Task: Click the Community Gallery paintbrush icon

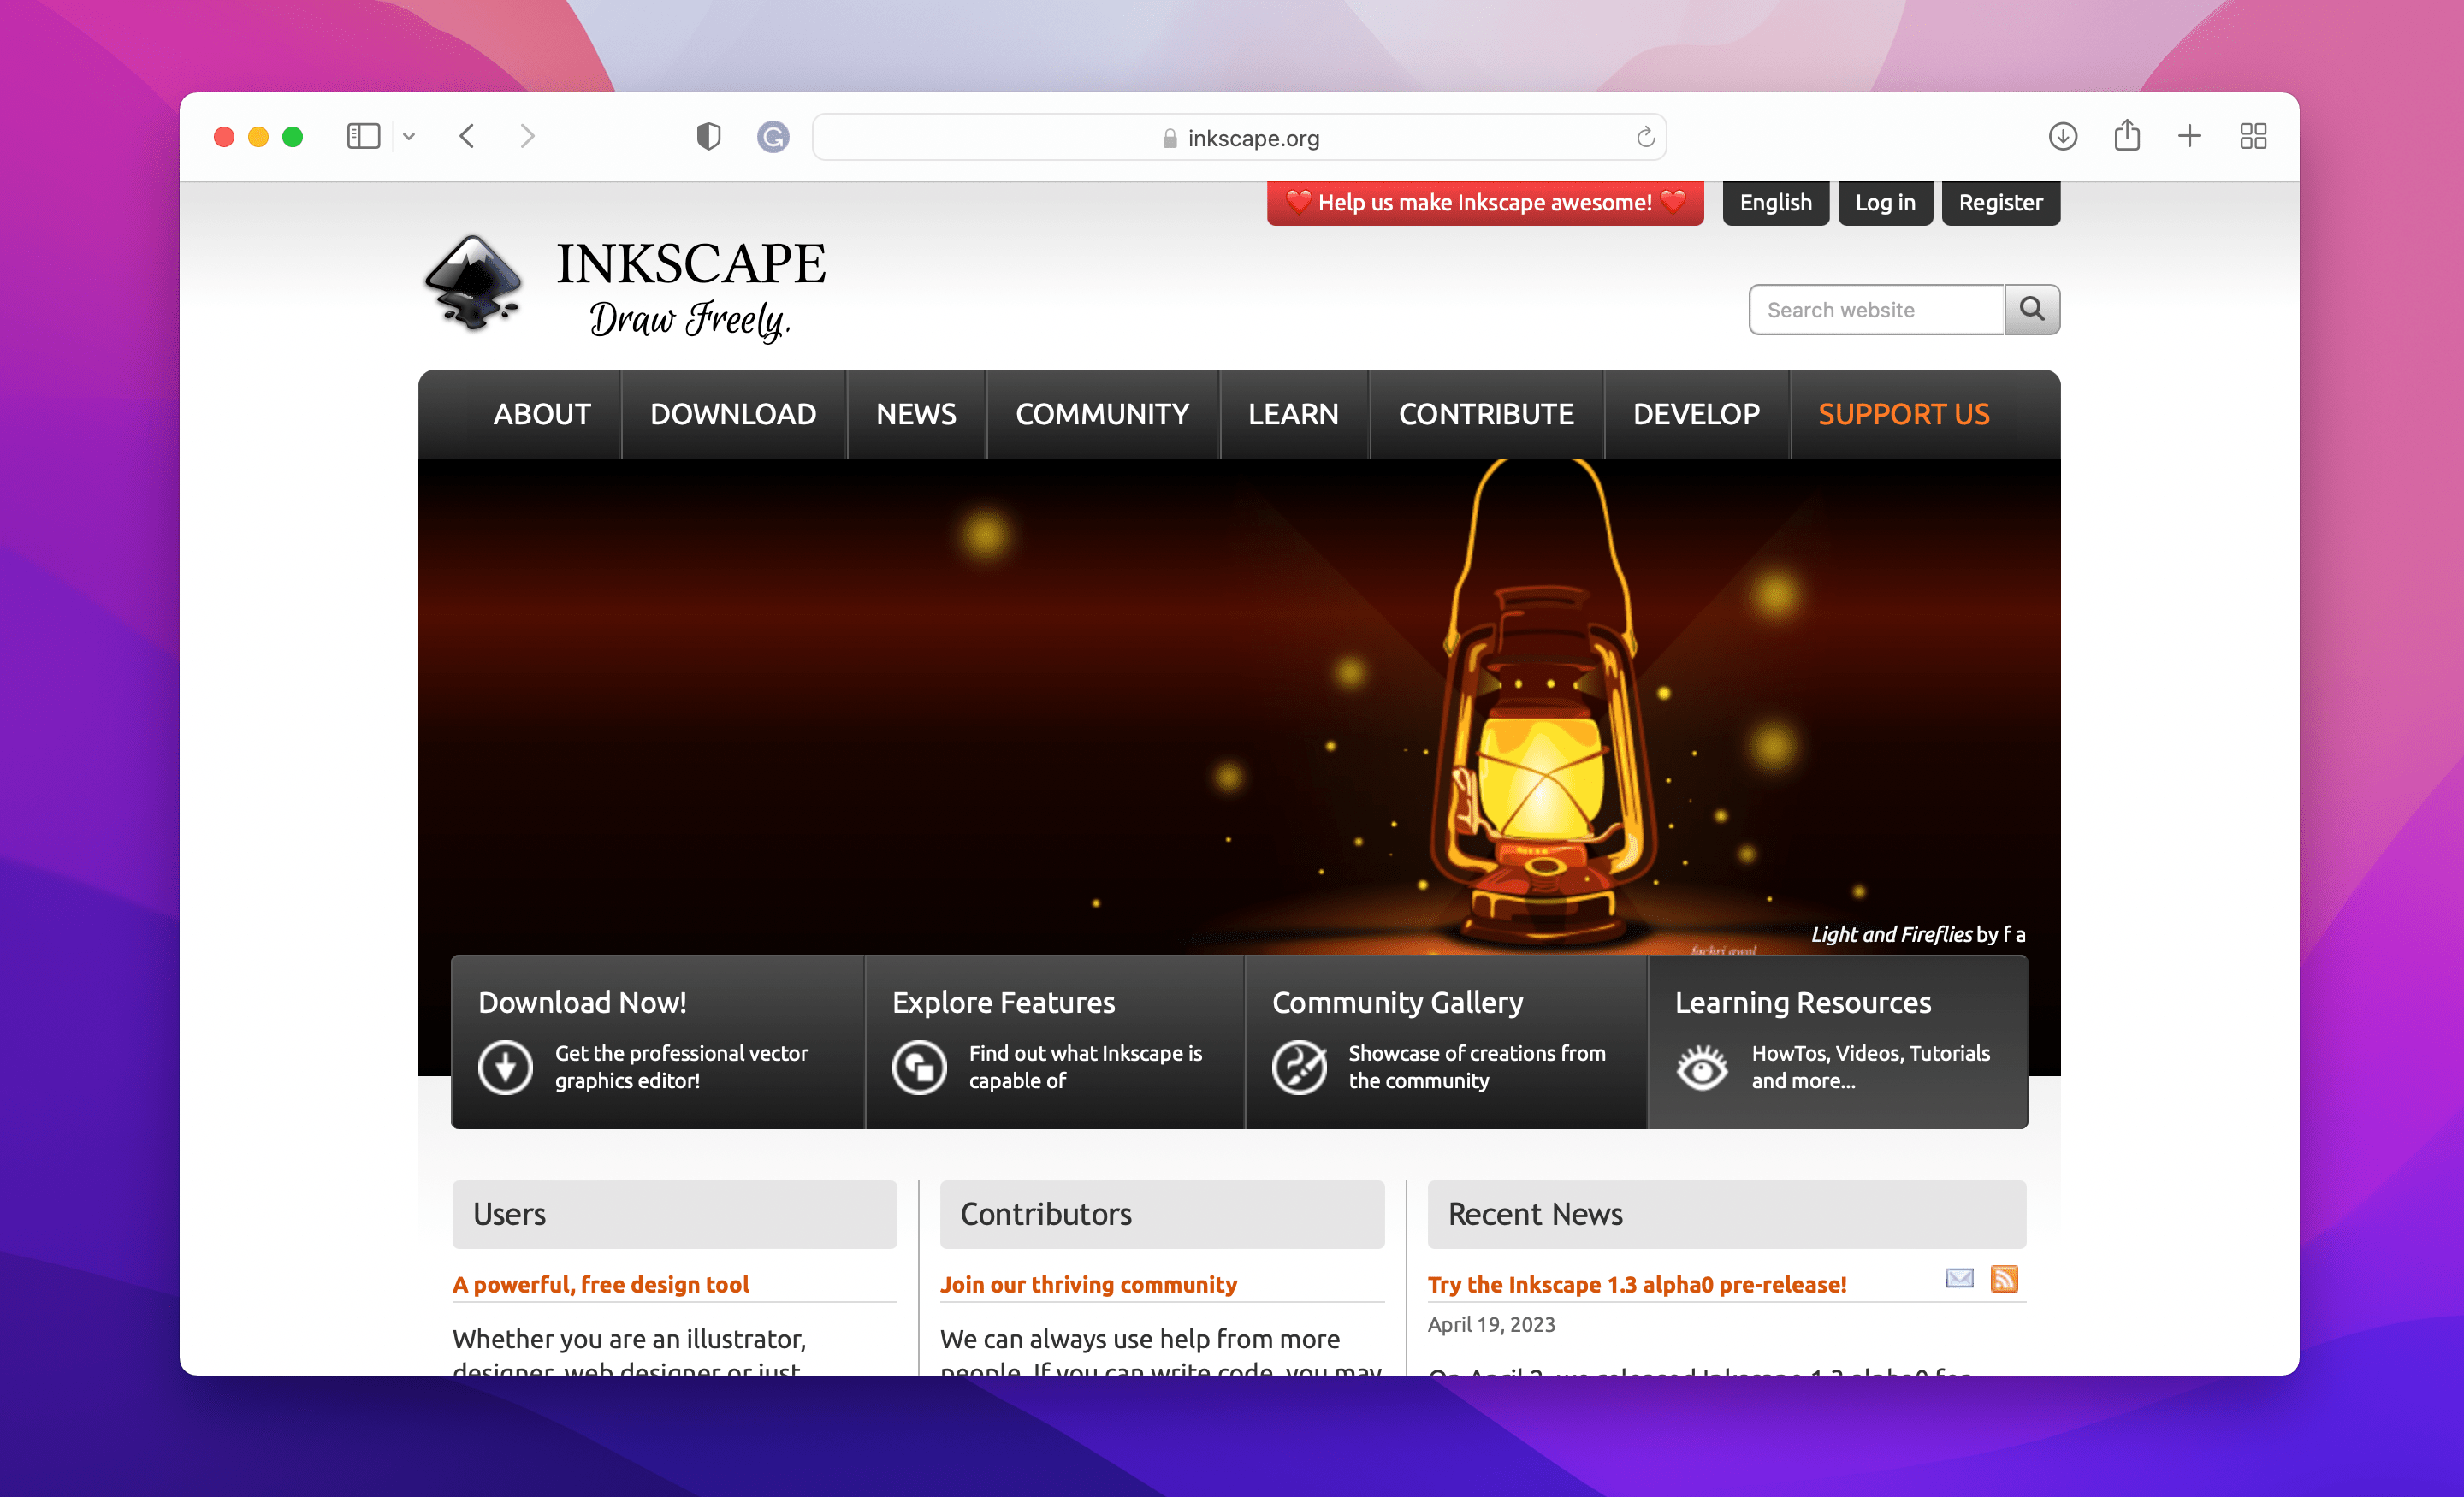Action: [x=1301, y=1067]
